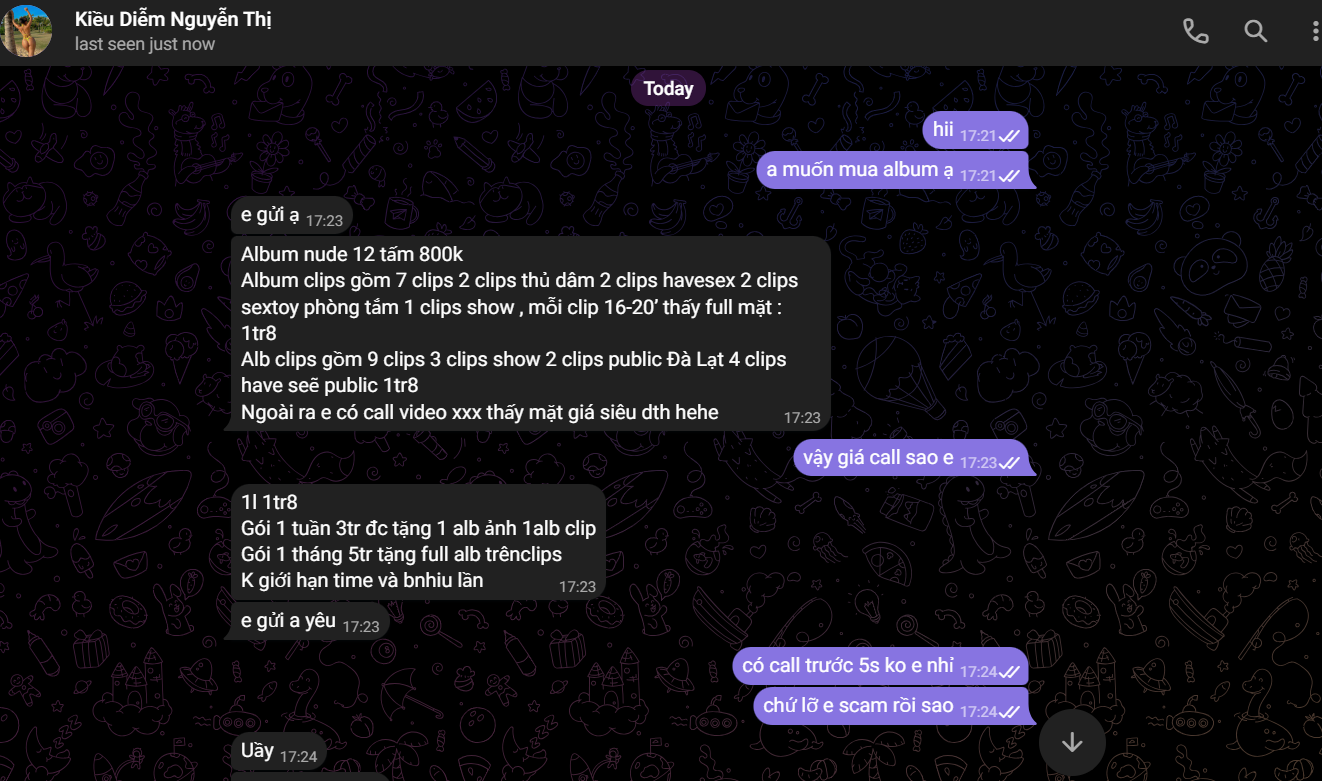Image resolution: width=1322 pixels, height=781 pixels.
Task: Click the 'last seen just now' status text
Action: tap(145, 44)
